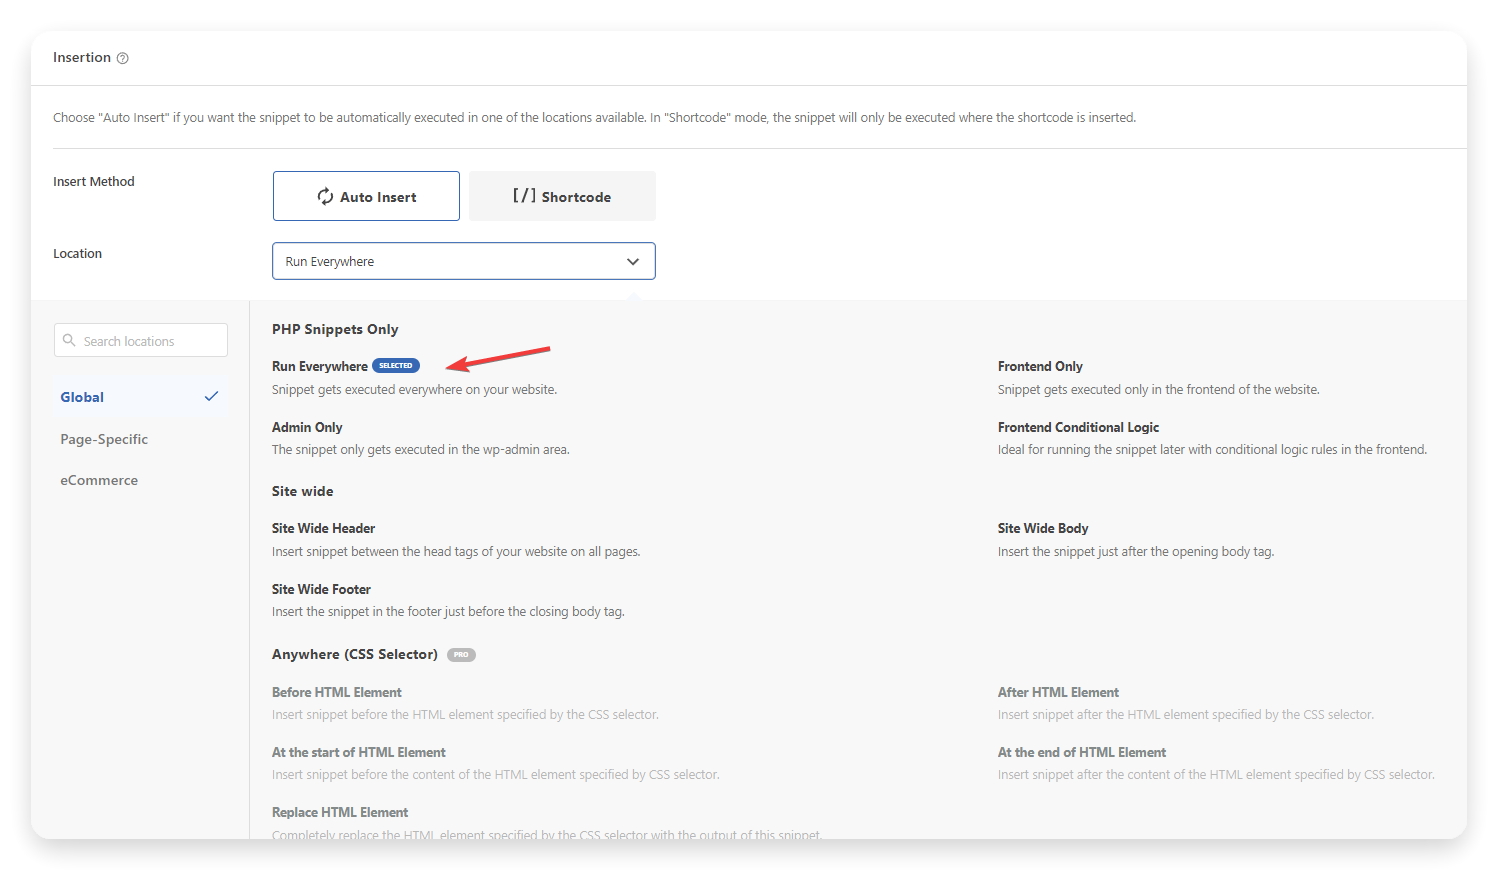Click text "Snippet gets executed only in the frontend"

pos(1159,389)
